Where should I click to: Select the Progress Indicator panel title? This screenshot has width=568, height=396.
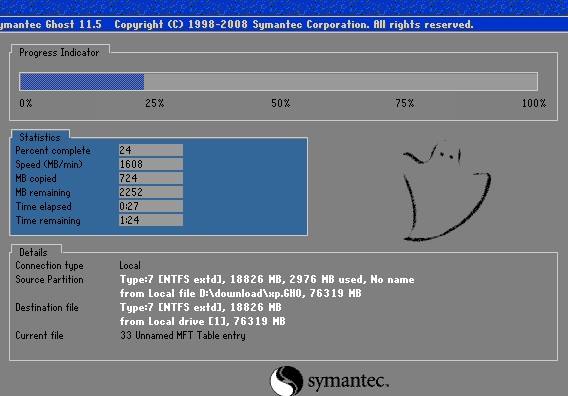point(59,53)
